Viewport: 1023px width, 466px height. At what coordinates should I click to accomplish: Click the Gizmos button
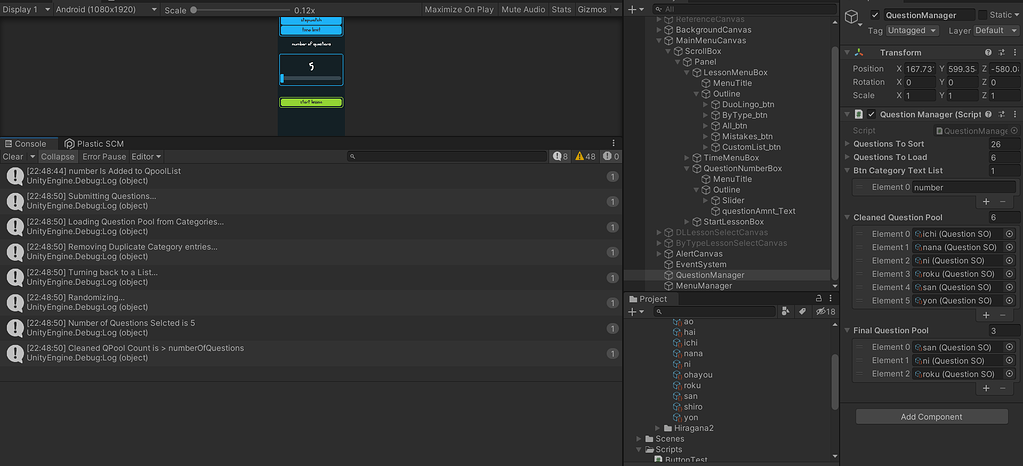tap(592, 10)
